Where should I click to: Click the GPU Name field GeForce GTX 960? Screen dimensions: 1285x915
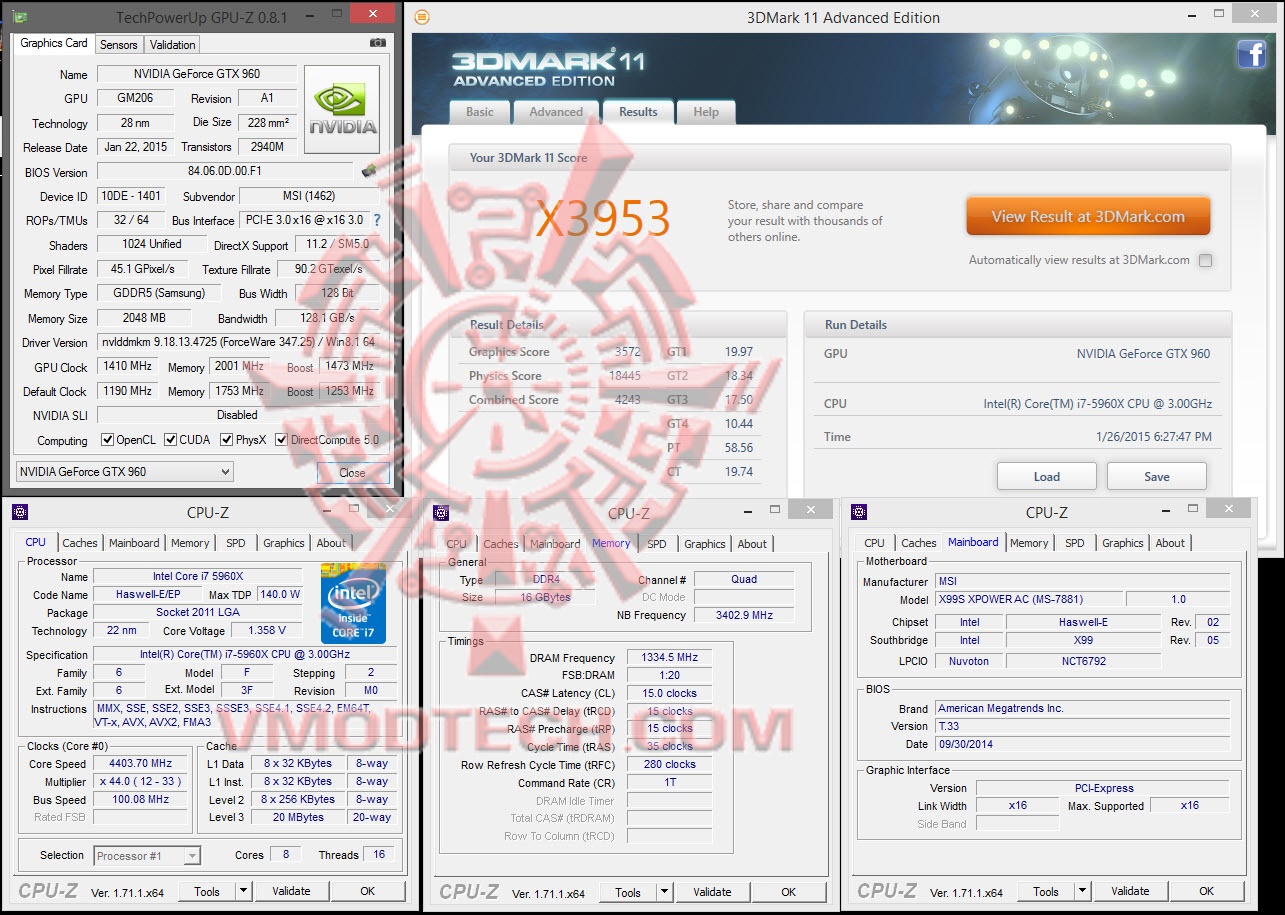click(x=196, y=74)
